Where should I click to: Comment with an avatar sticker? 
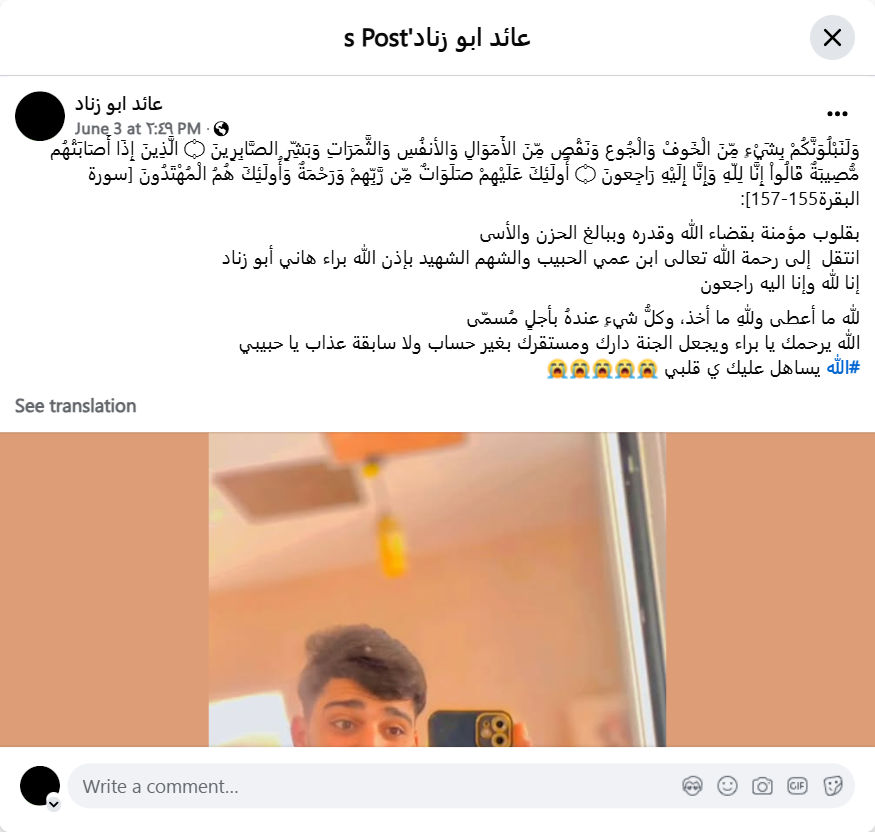[x=692, y=786]
